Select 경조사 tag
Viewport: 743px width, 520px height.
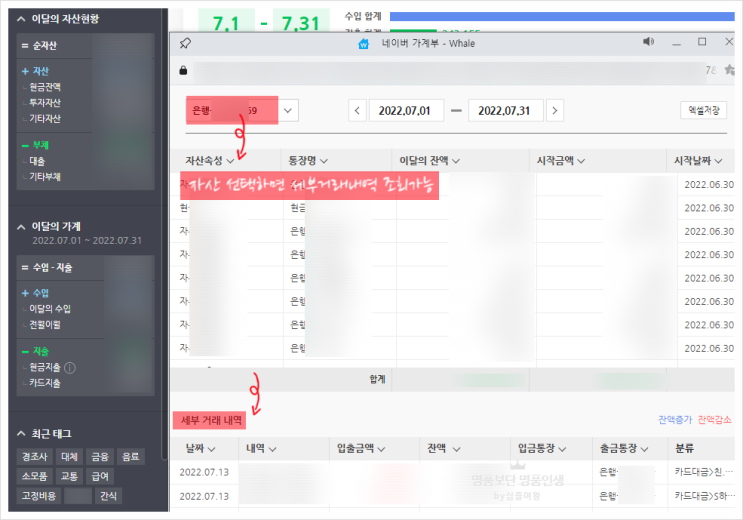35,457
